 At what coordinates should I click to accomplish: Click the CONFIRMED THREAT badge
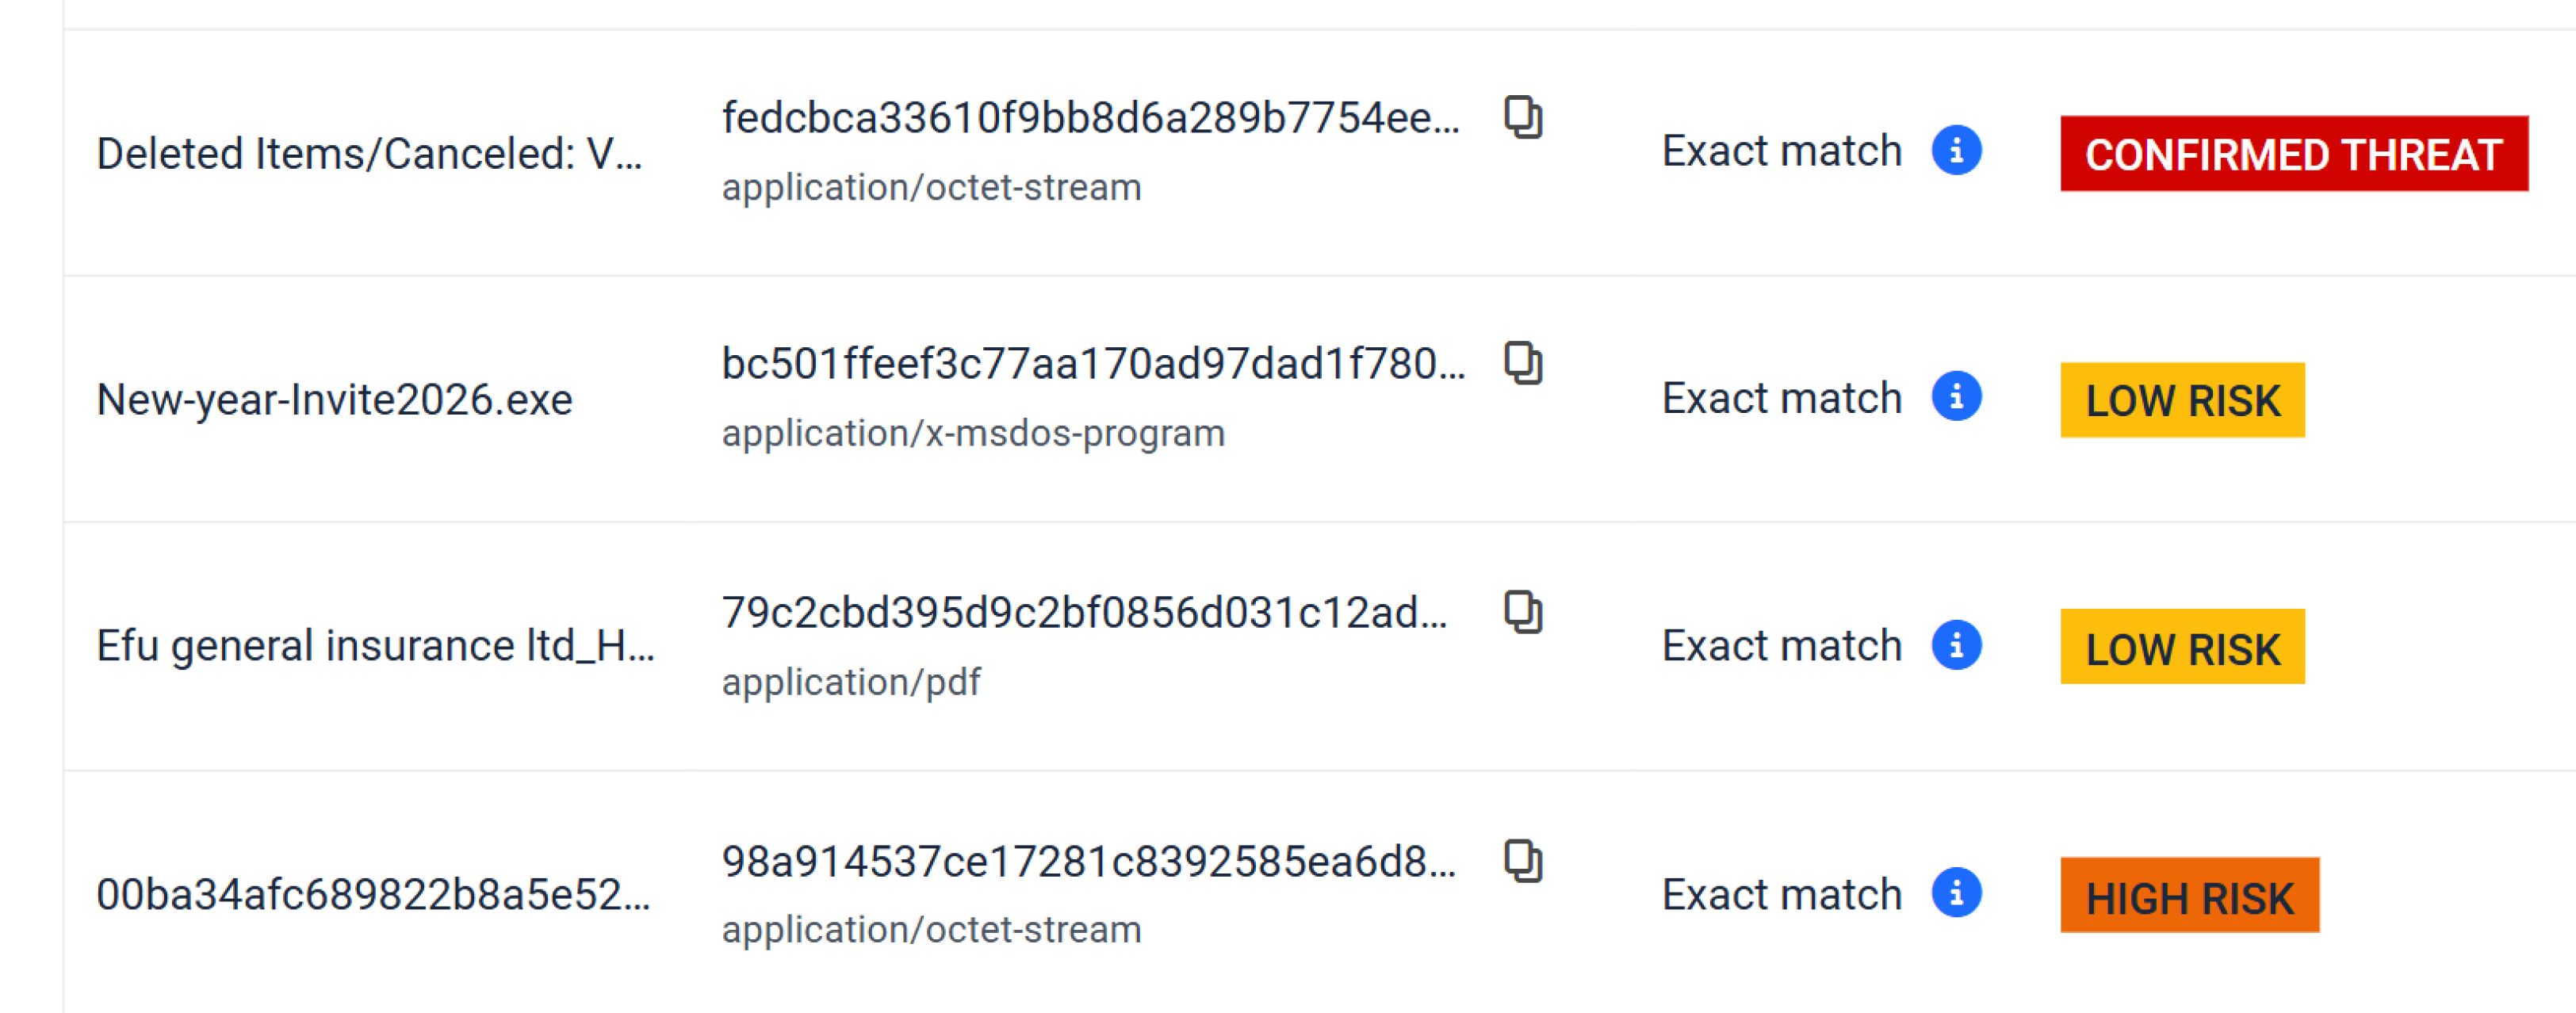pos(2293,154)
